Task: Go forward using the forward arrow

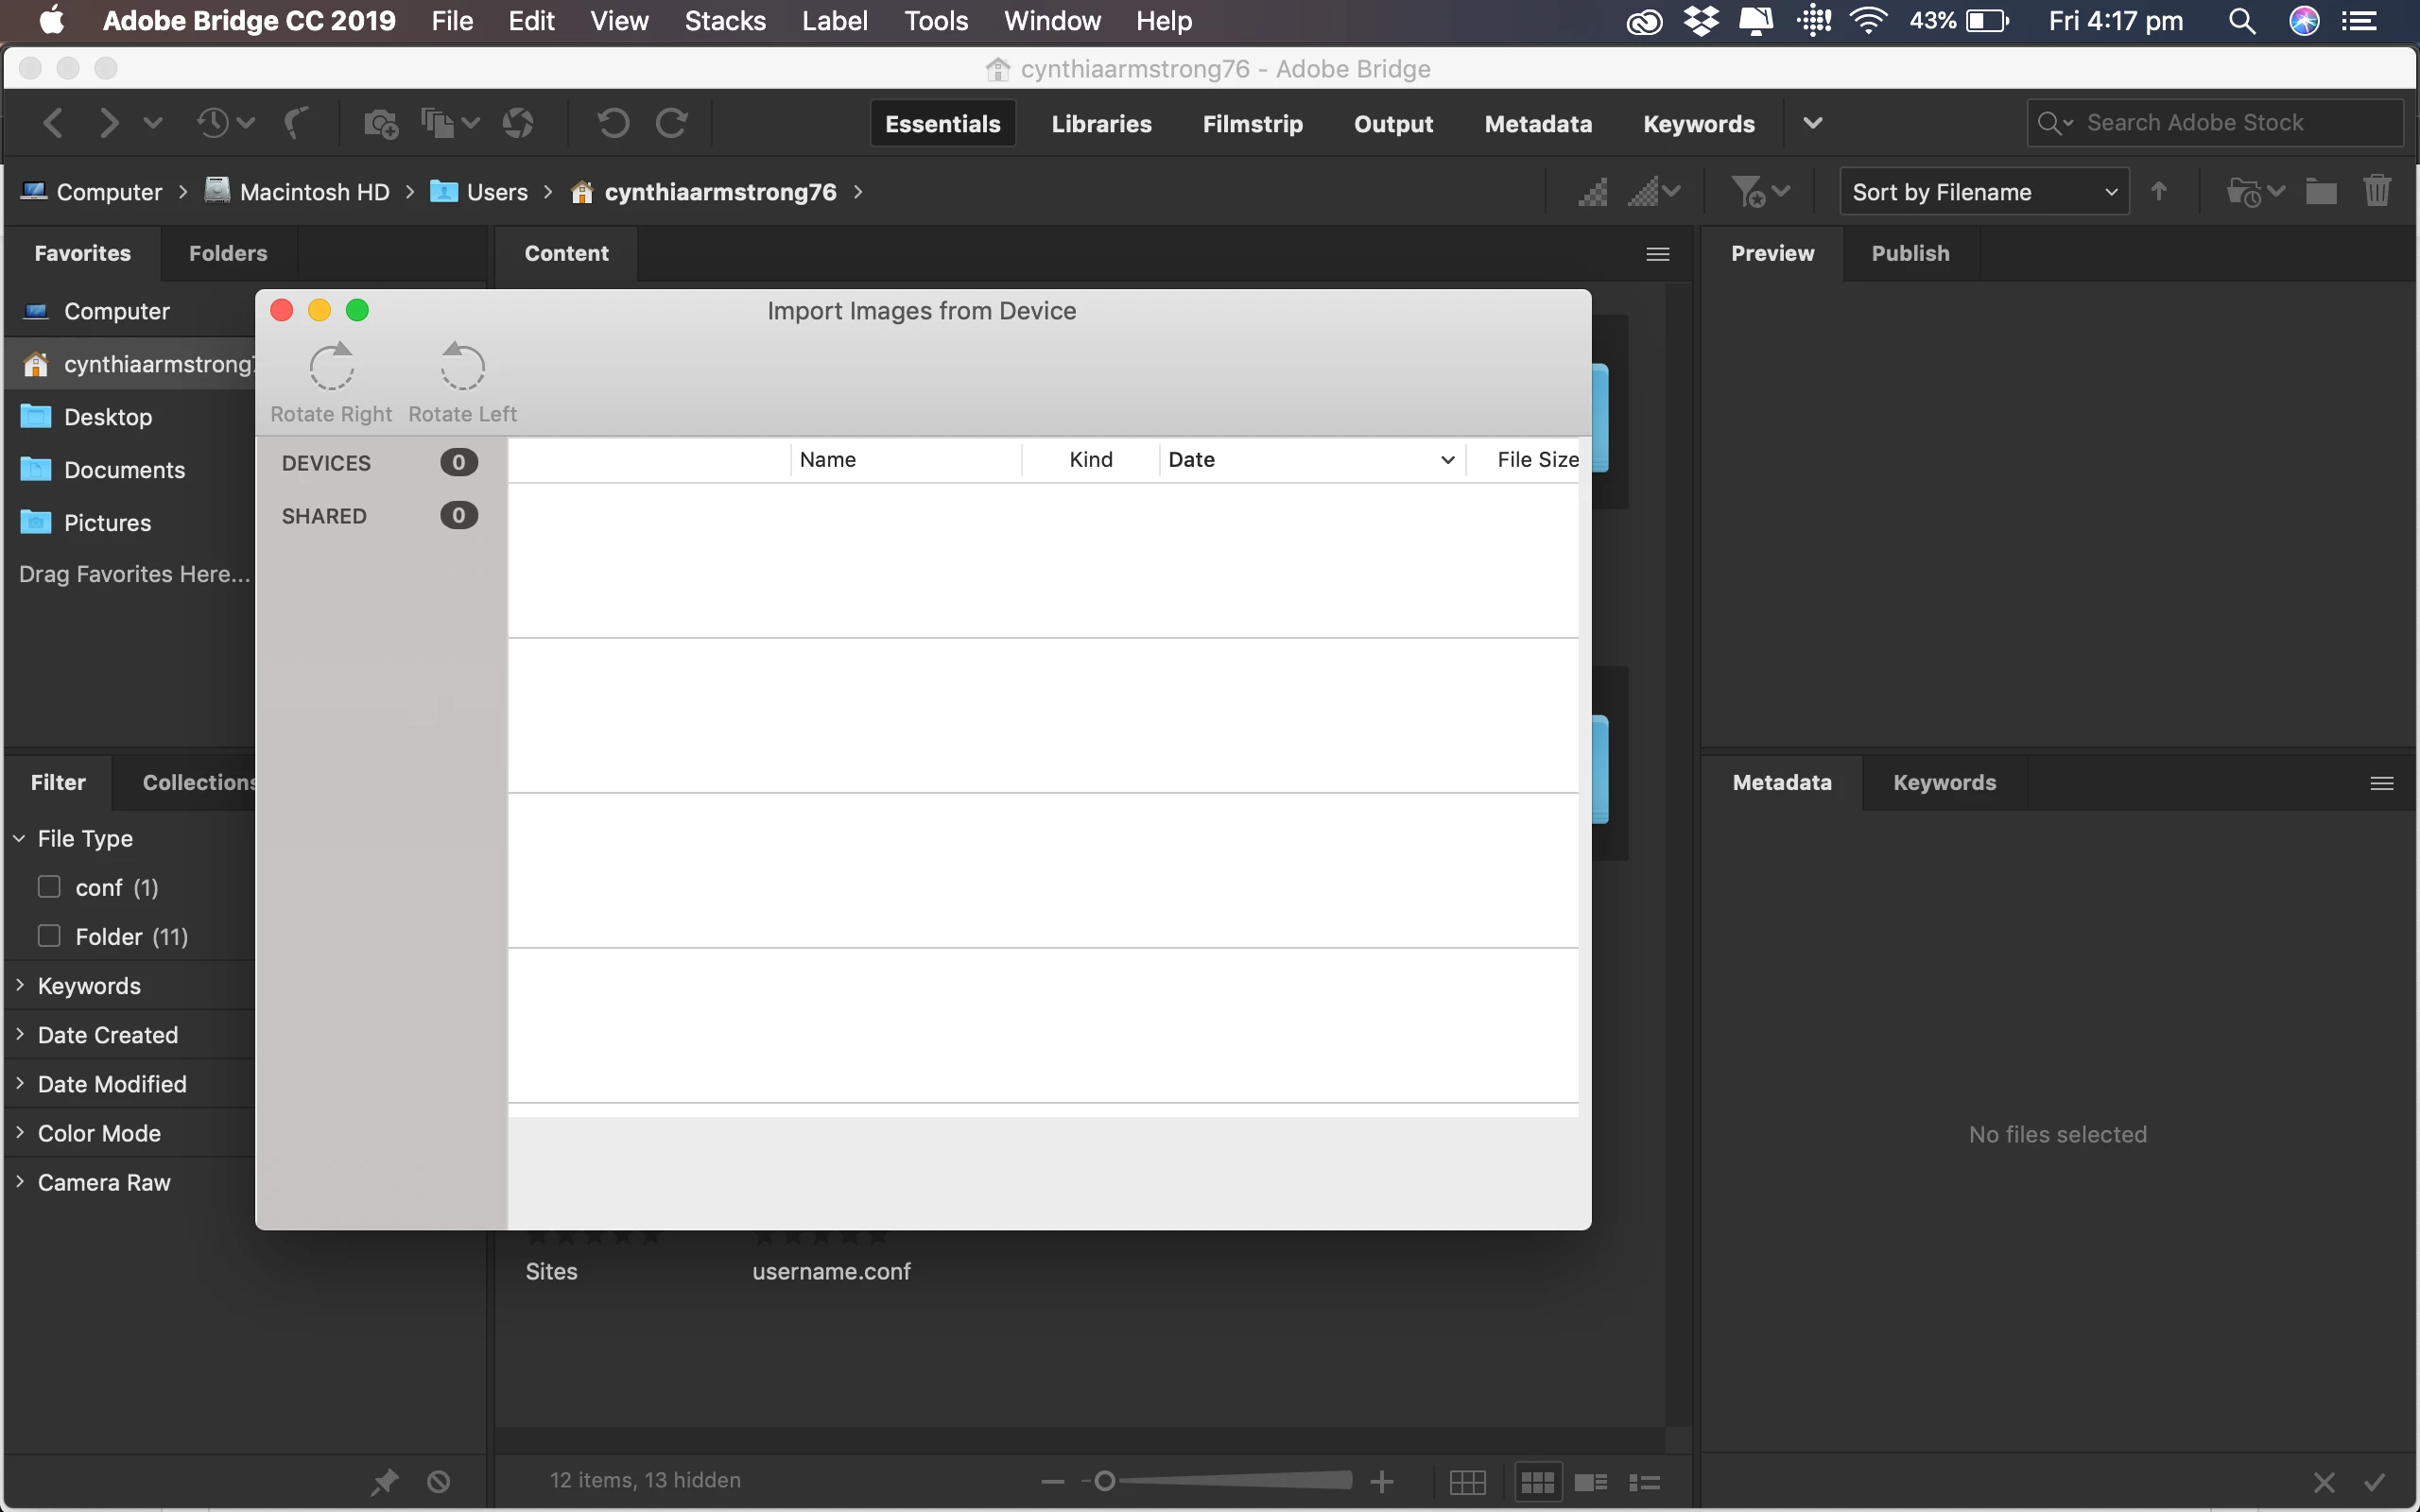Action: 108,123
